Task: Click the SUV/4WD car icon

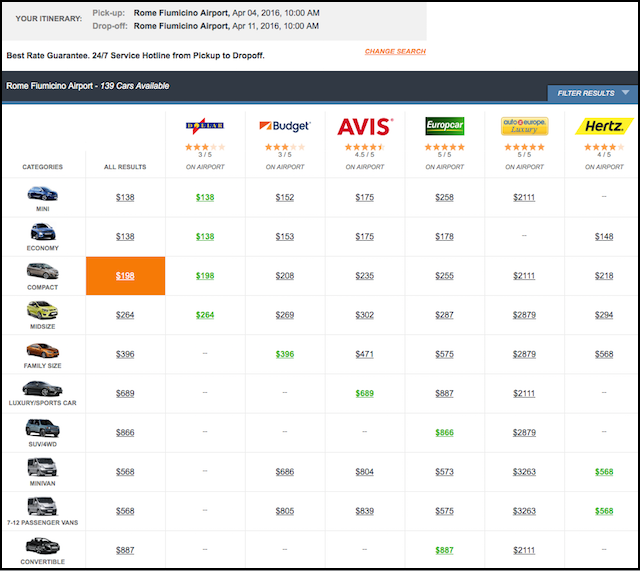Action: [x=43, y=428]
